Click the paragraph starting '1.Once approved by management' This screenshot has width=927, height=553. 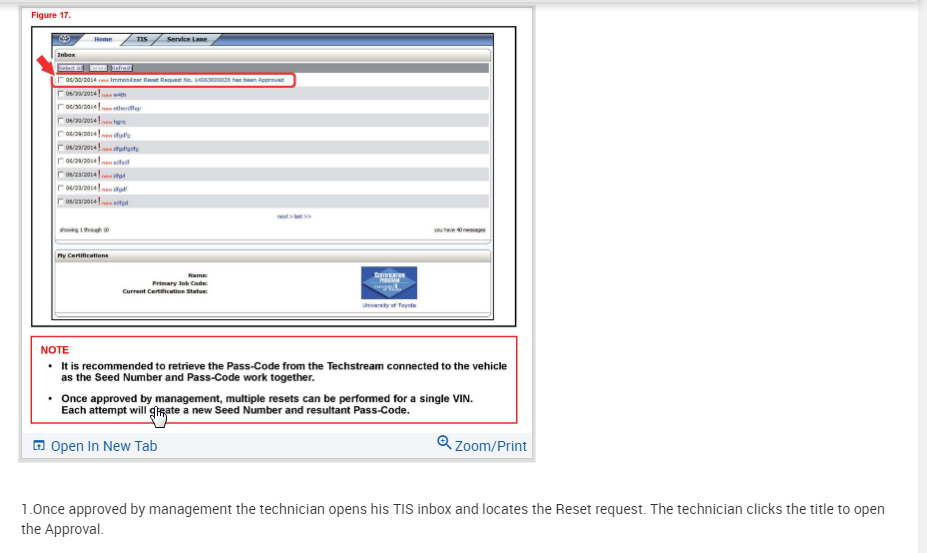pyautogui.click(x=453, y=519)
